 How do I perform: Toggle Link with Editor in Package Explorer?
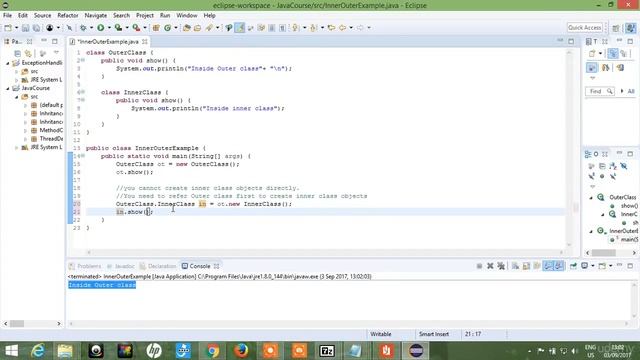tap(28, 53)
